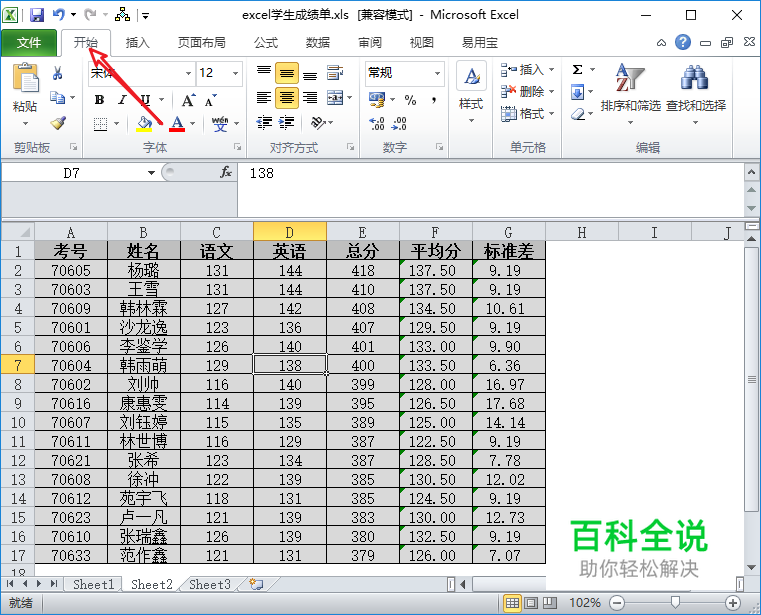
Task: Decrease font size with the small A icon
Action: tap(211, 100)
